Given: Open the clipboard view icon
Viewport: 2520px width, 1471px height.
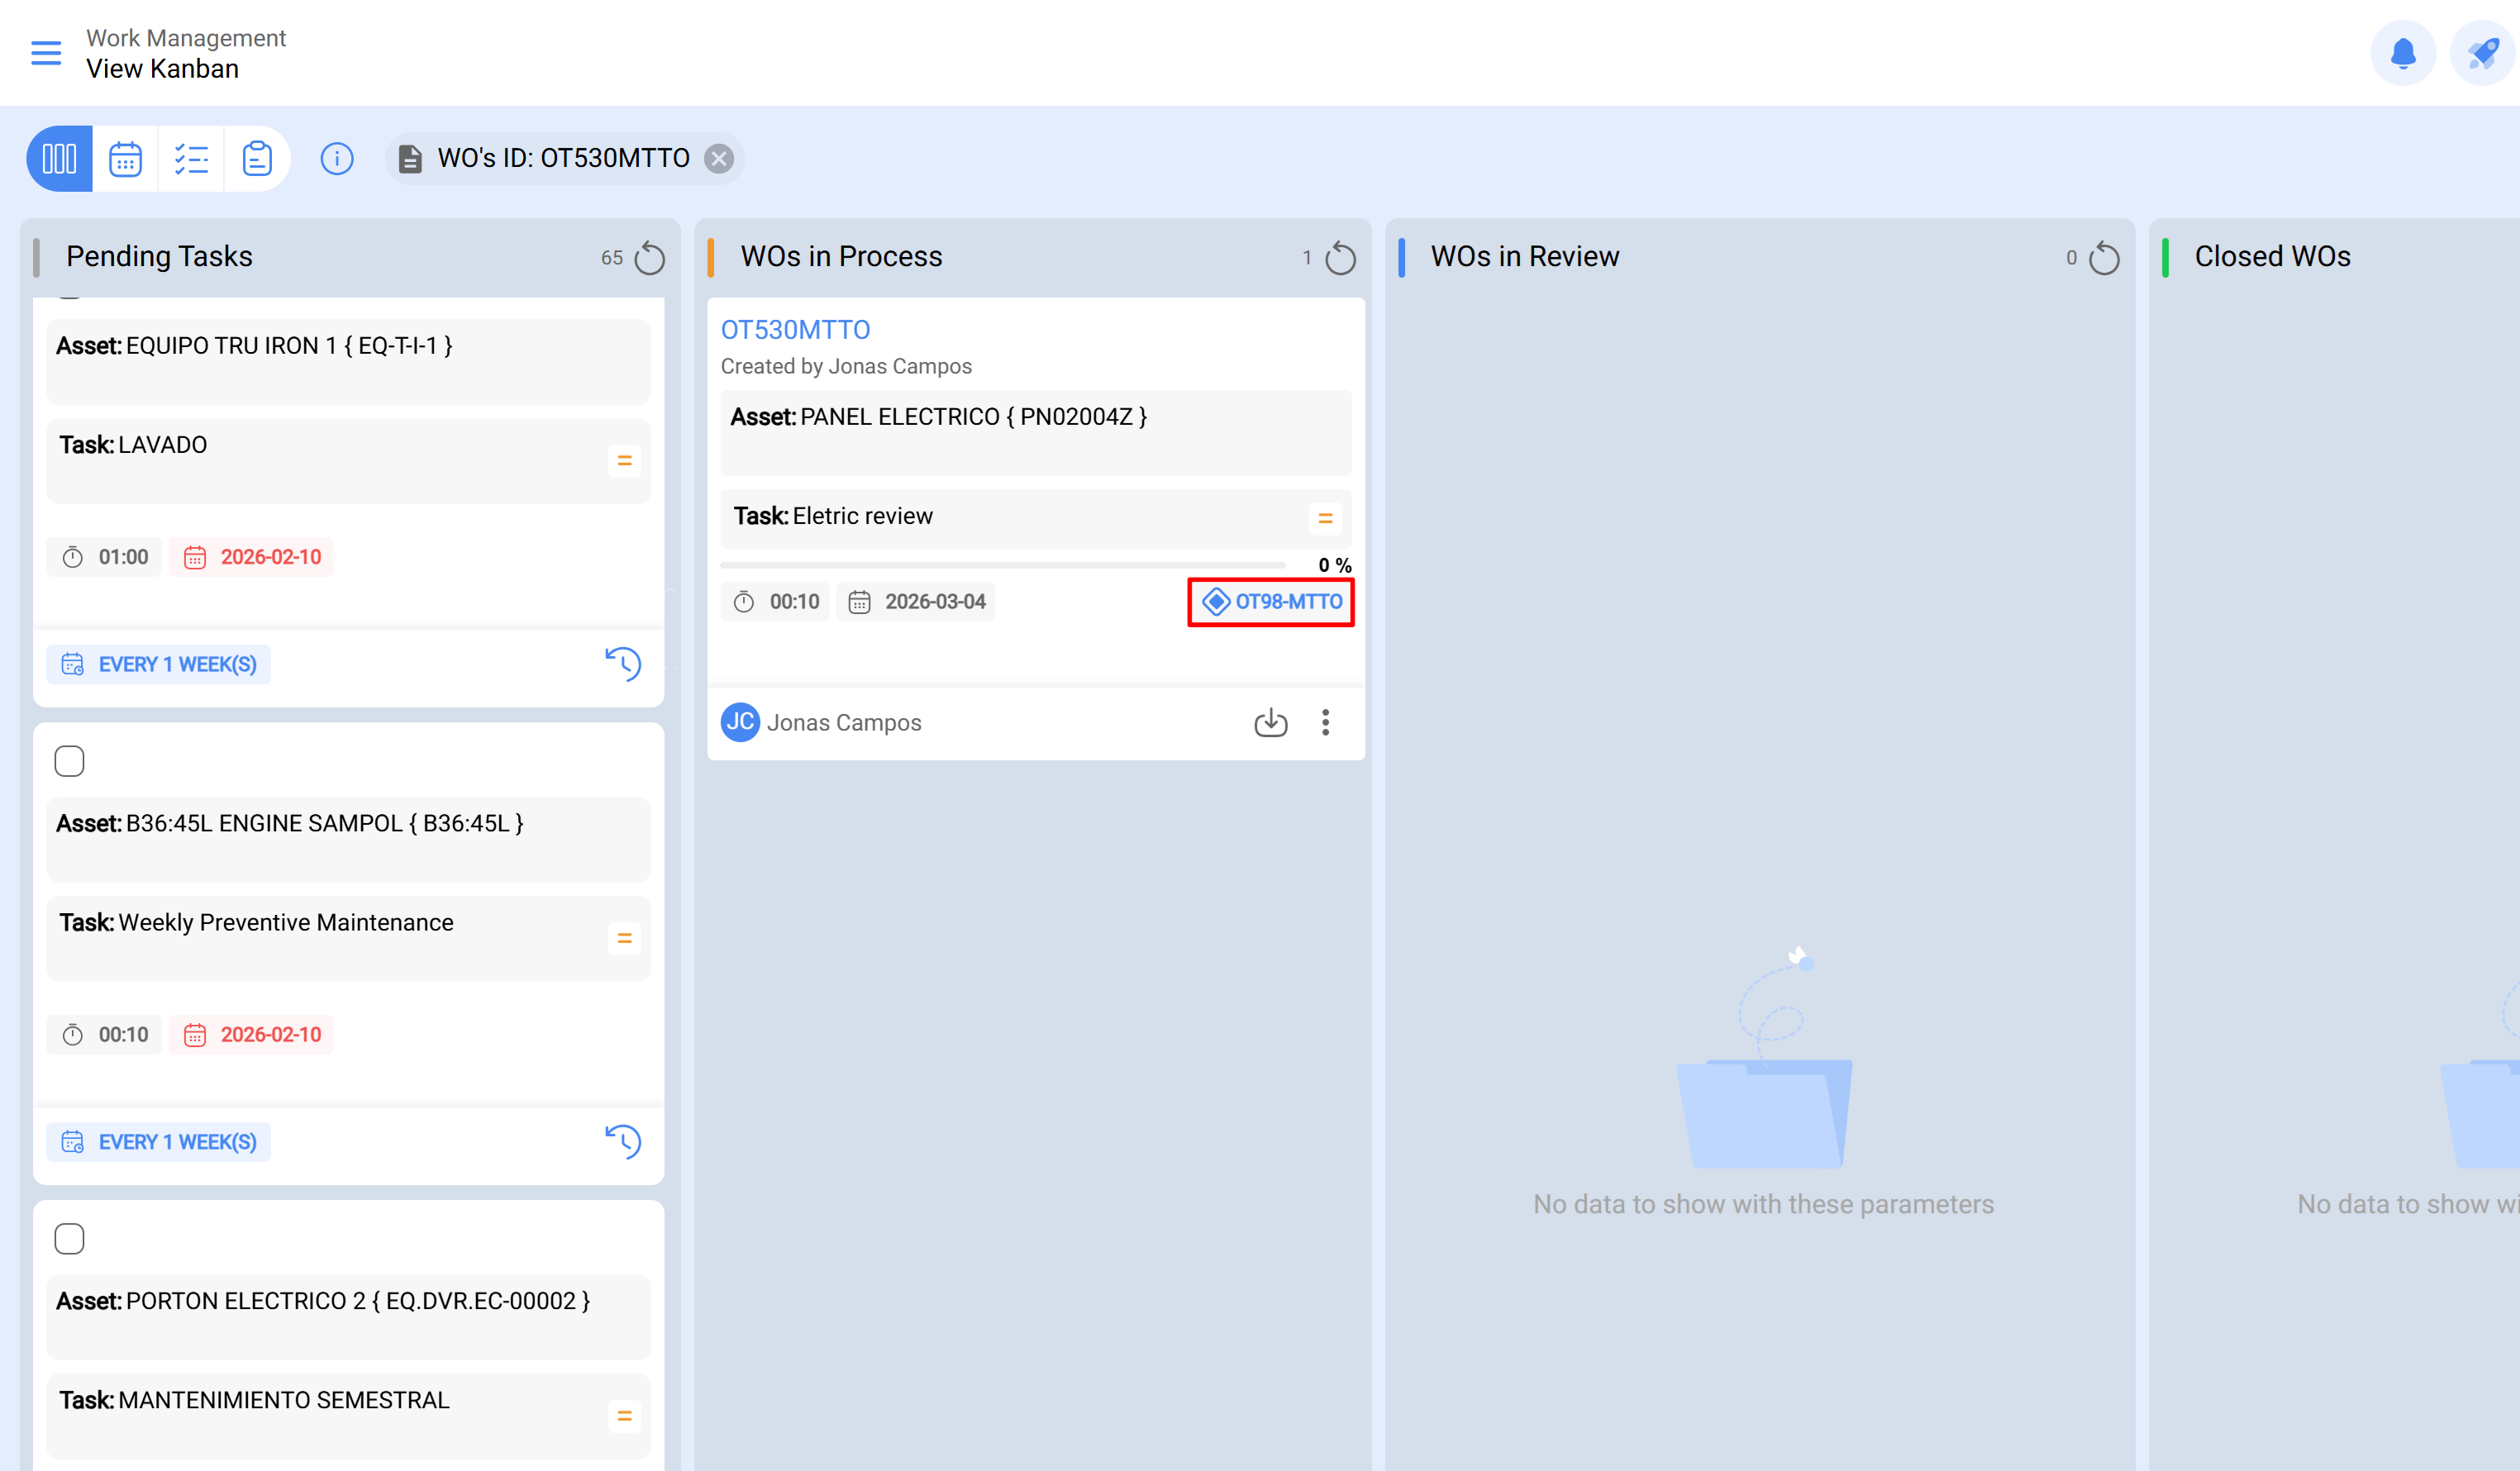Looking at the screenshot, I should (257, 159).
